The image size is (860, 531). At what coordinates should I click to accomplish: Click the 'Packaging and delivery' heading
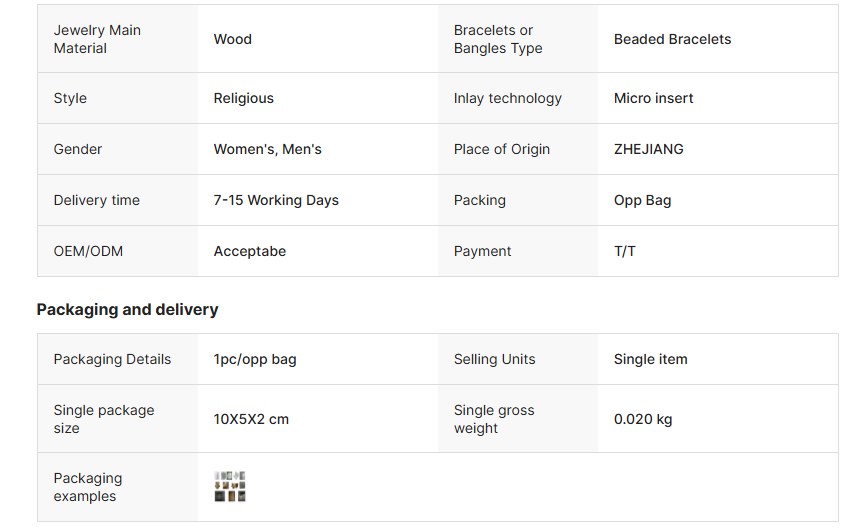pos(127,310)
